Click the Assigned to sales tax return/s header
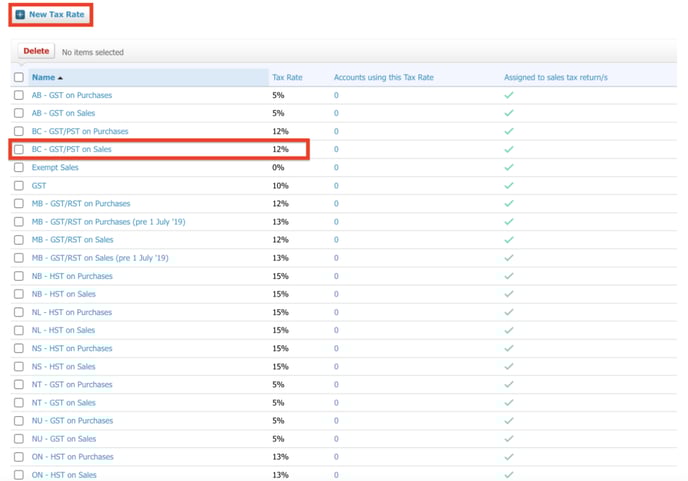The image size is (688, 481). pyautogui.click(x=555, y=77)
